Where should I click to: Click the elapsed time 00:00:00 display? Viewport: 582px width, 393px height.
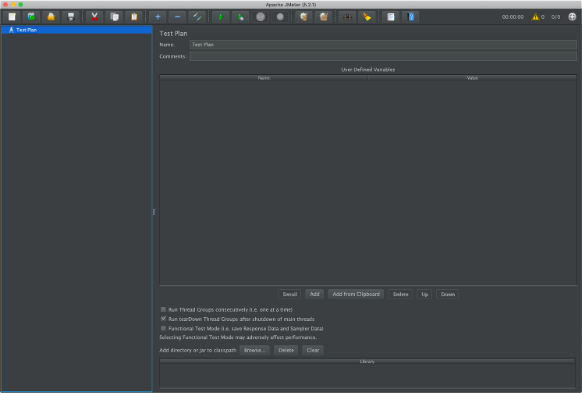(x=513, y=17)
